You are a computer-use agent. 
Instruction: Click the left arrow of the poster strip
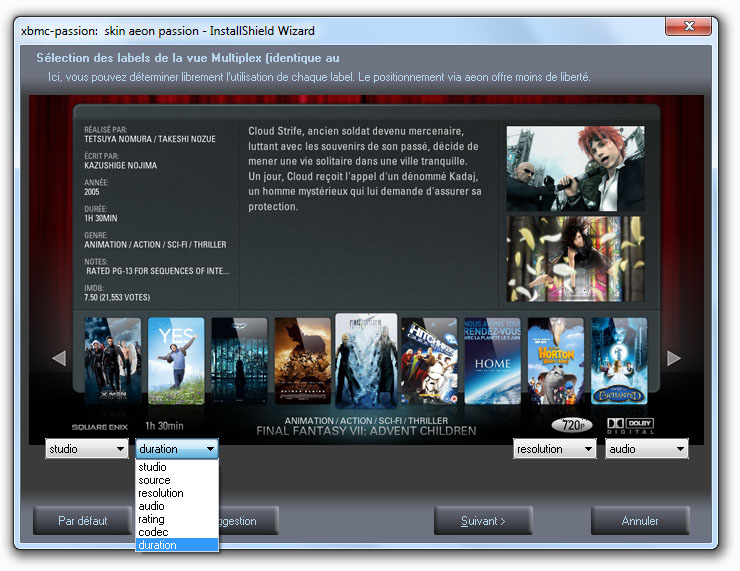59,358
